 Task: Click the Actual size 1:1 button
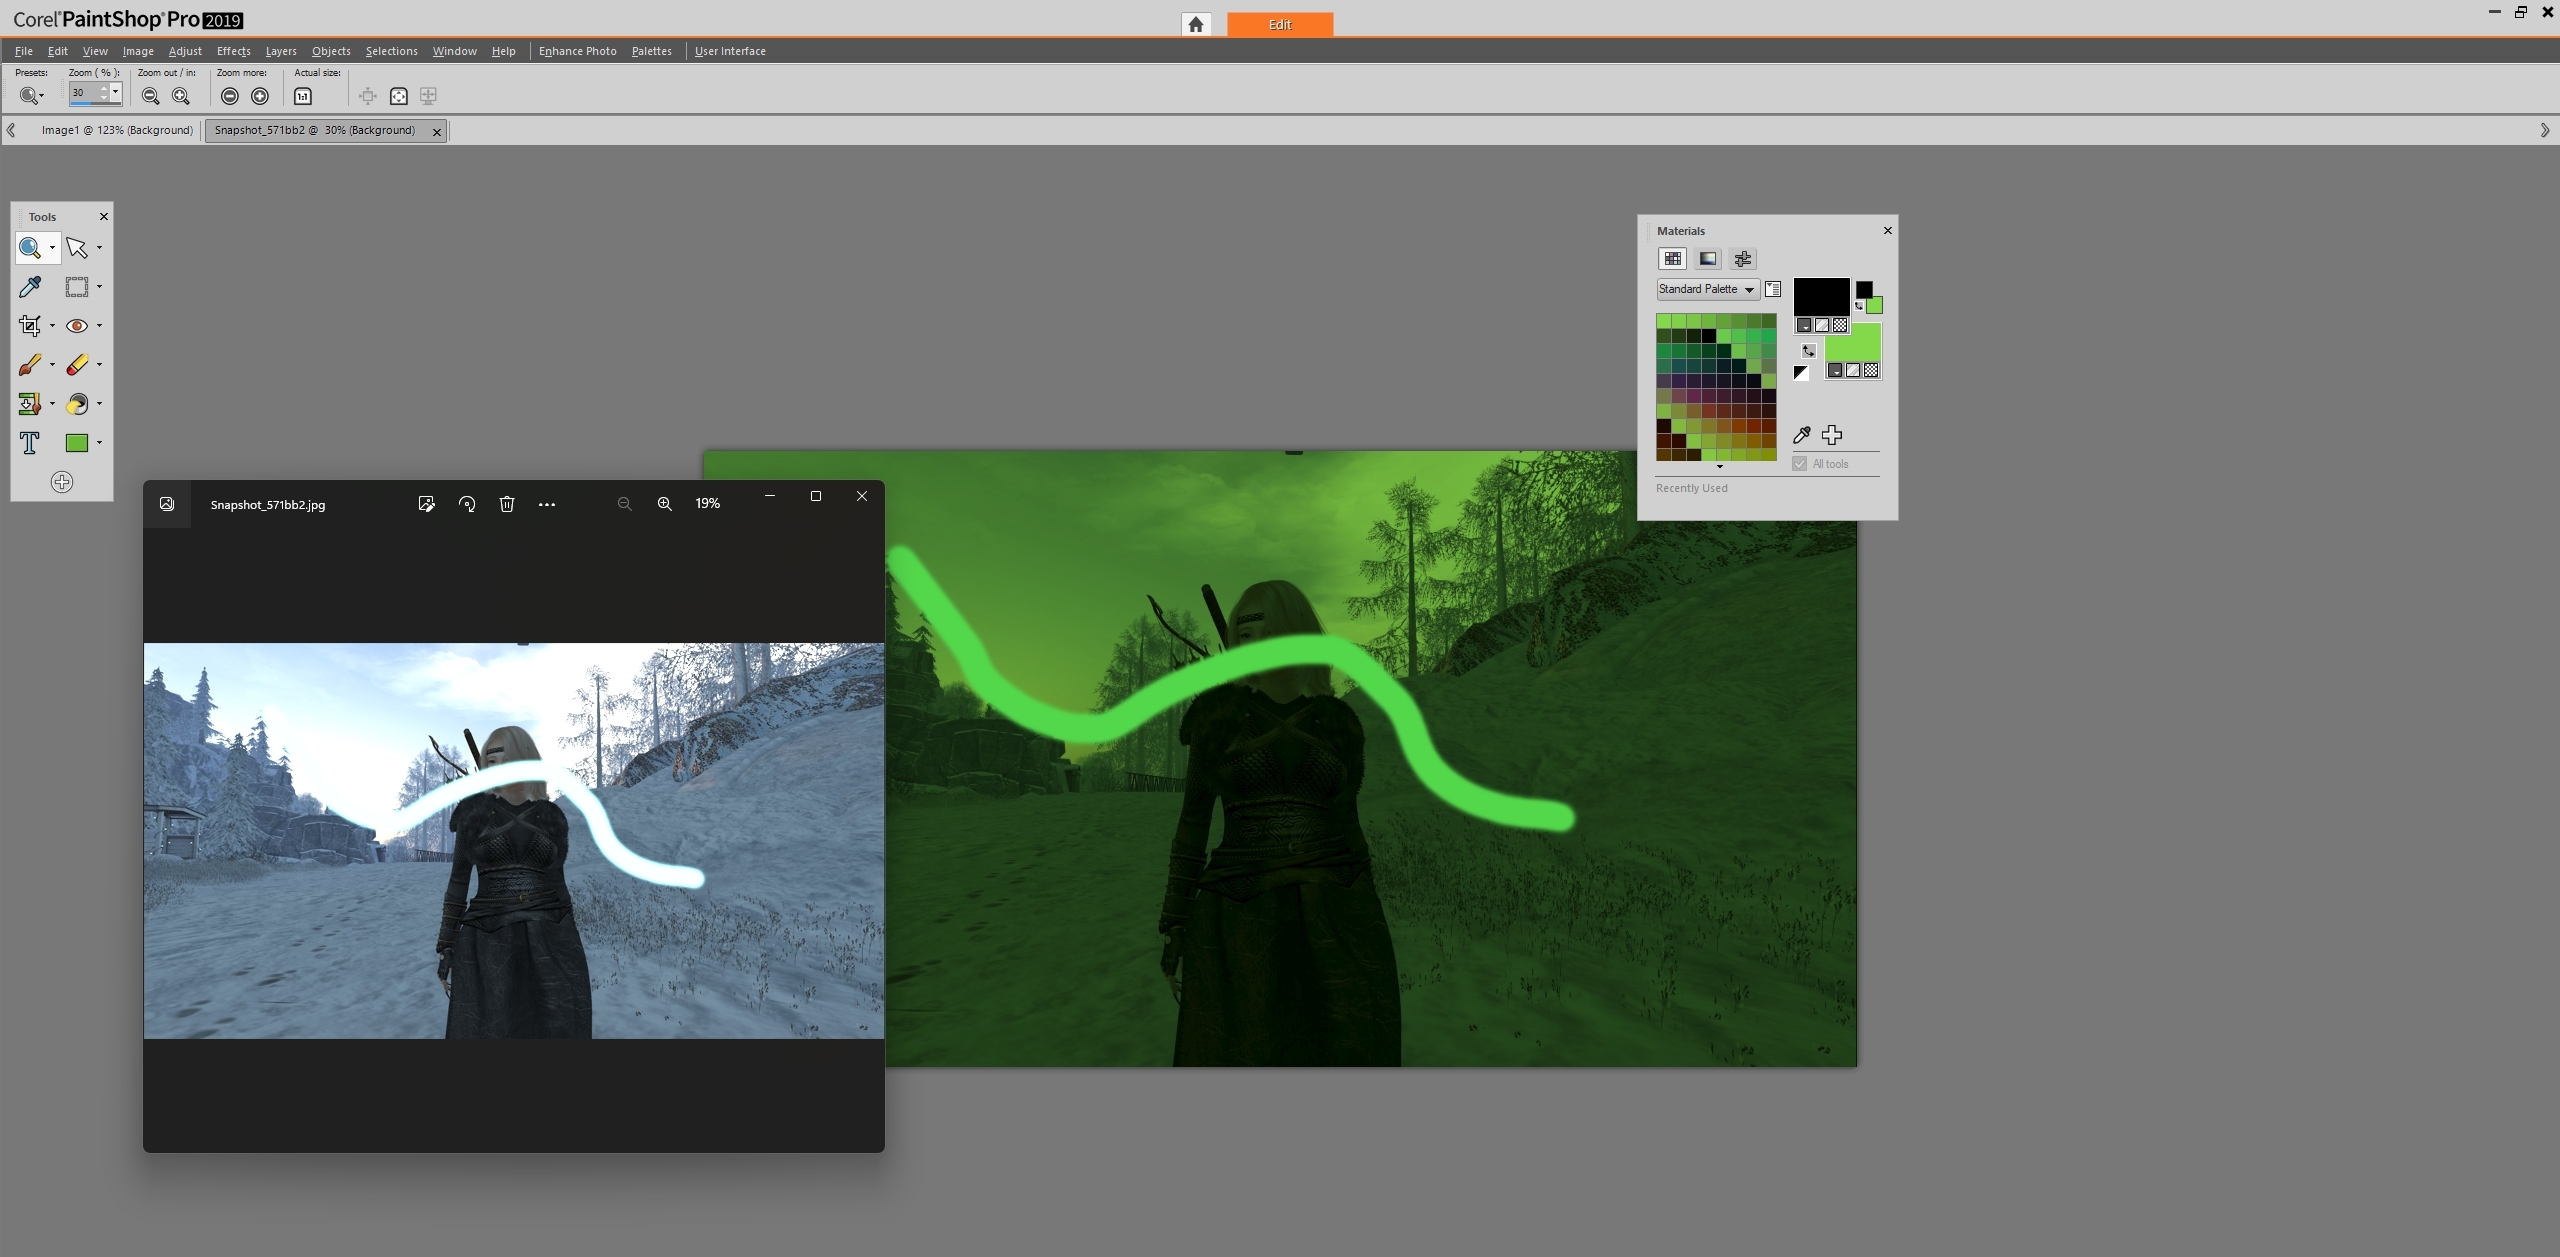pos(303,96)
